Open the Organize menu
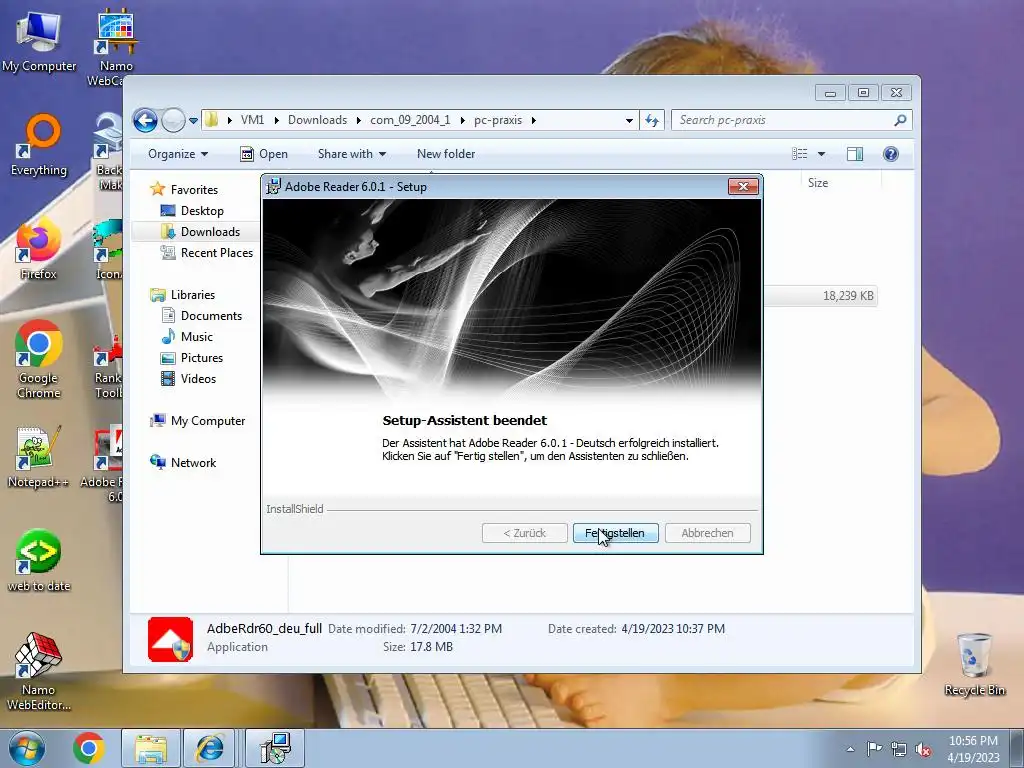Viewport: 1024px width, 768px height. [178, 154]
